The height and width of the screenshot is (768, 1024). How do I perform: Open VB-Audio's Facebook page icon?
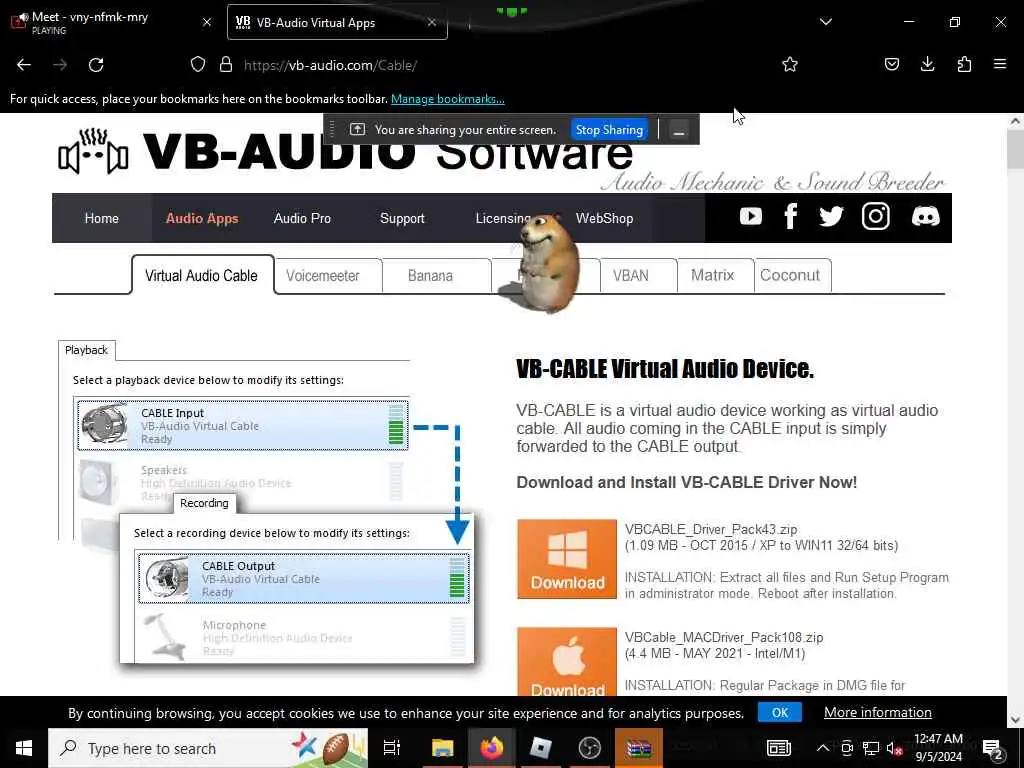(791, 216)
